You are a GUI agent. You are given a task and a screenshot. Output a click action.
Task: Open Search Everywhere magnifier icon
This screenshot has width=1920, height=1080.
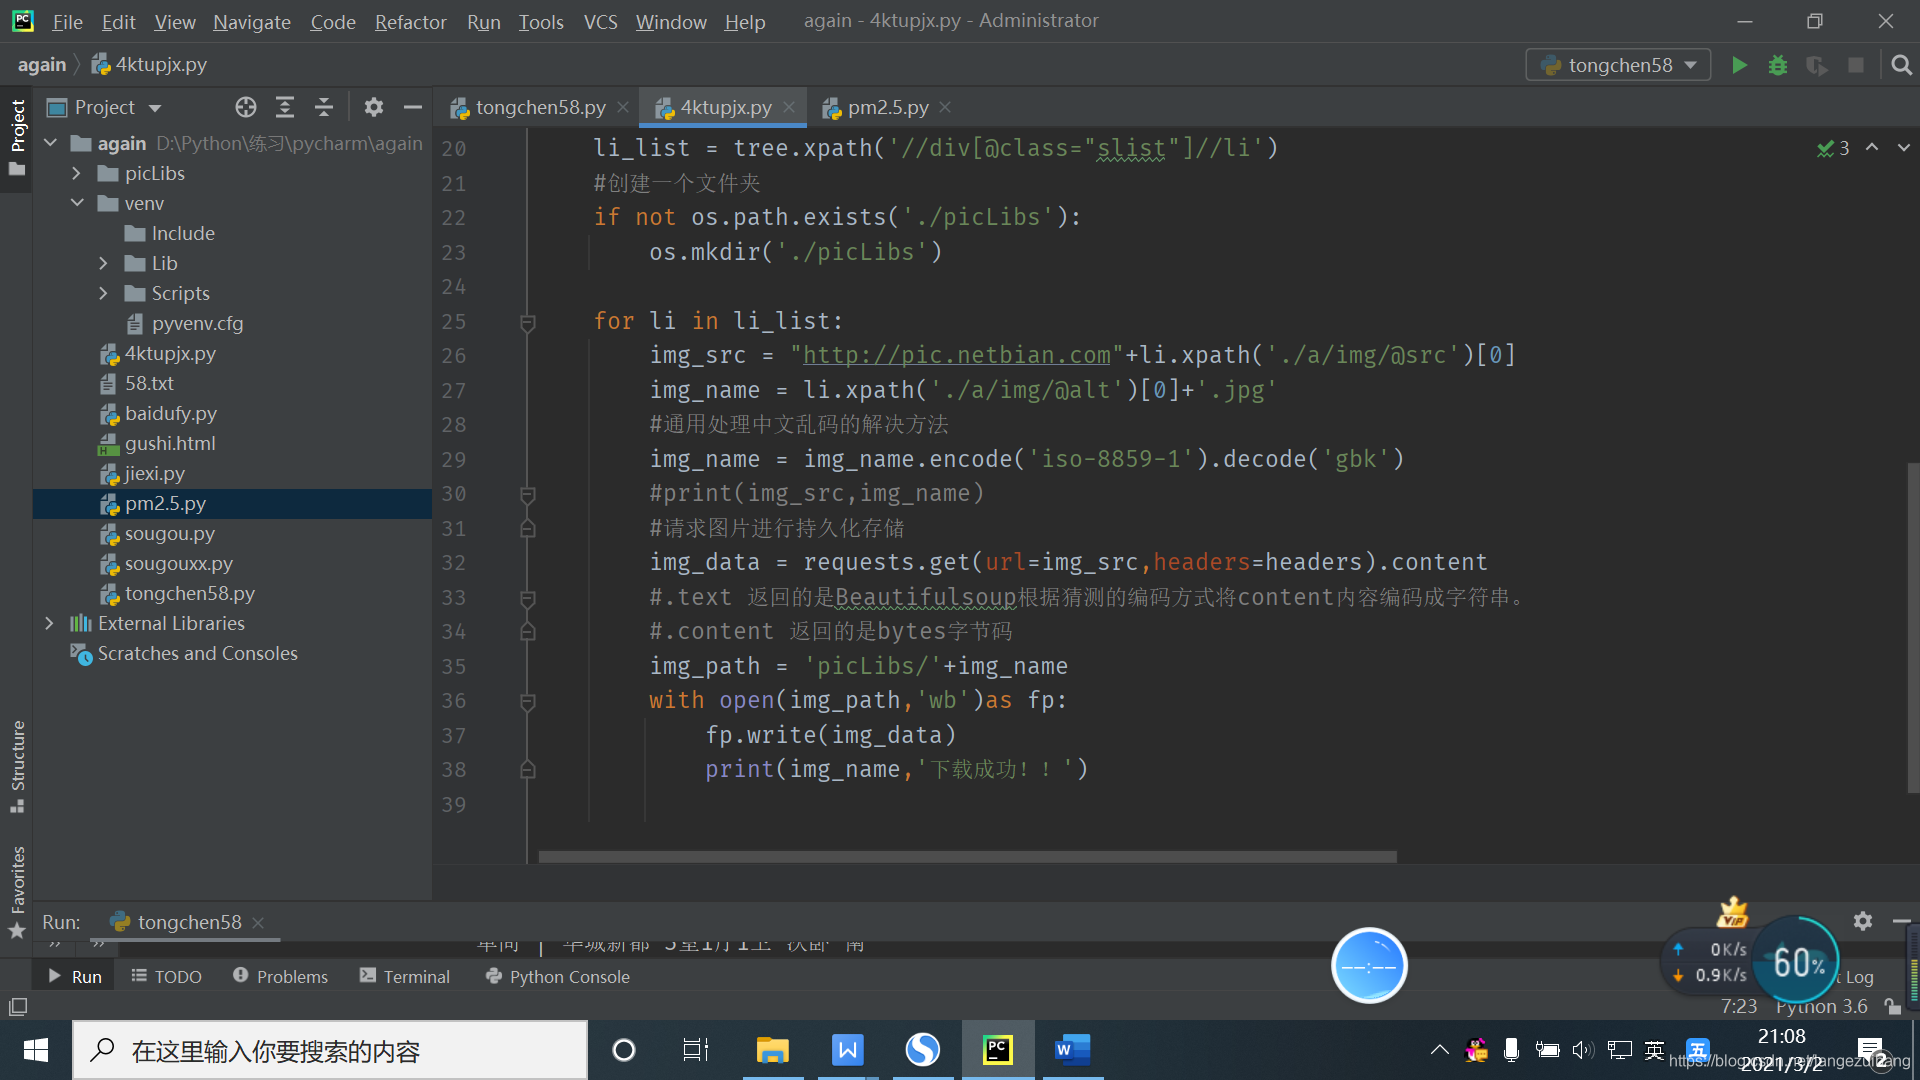click(1901, 65)
